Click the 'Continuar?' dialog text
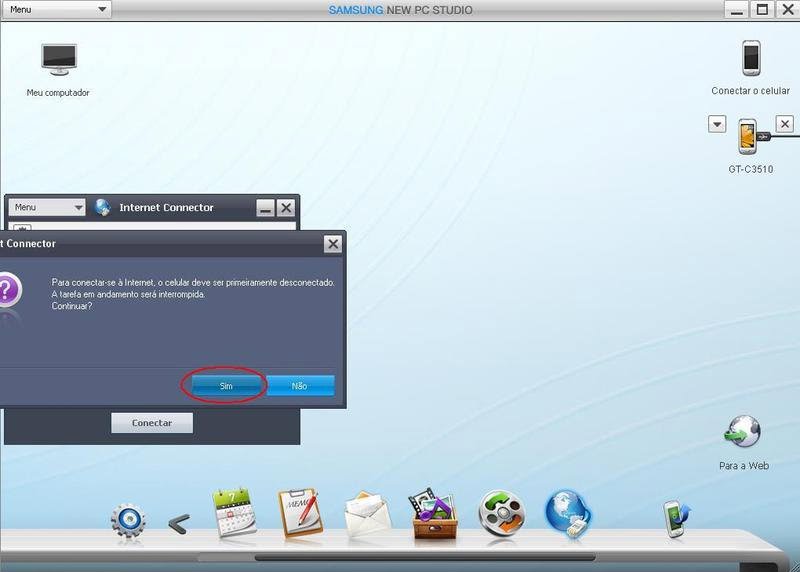Image resolution: width=800 pixels, height=572 pixels. pos(72,306)
